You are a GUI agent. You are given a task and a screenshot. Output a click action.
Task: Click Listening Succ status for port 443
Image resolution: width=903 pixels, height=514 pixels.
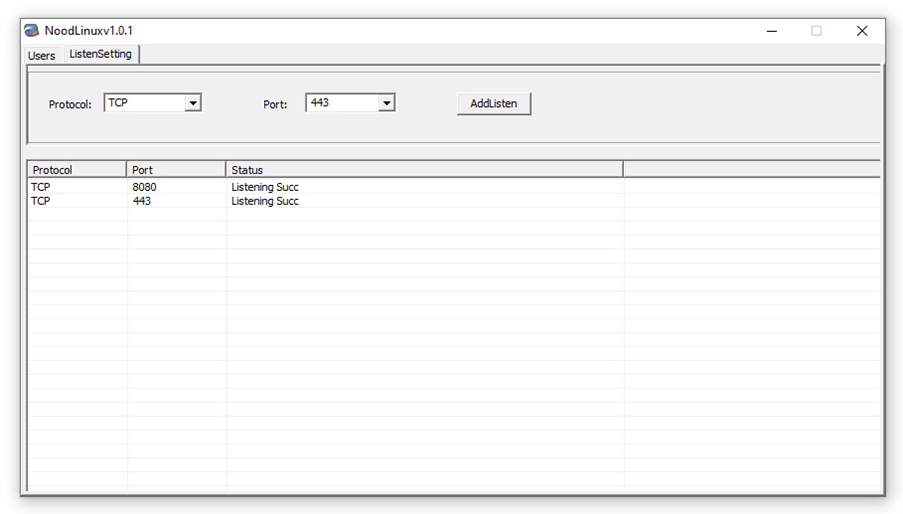[x=265, y=201]
